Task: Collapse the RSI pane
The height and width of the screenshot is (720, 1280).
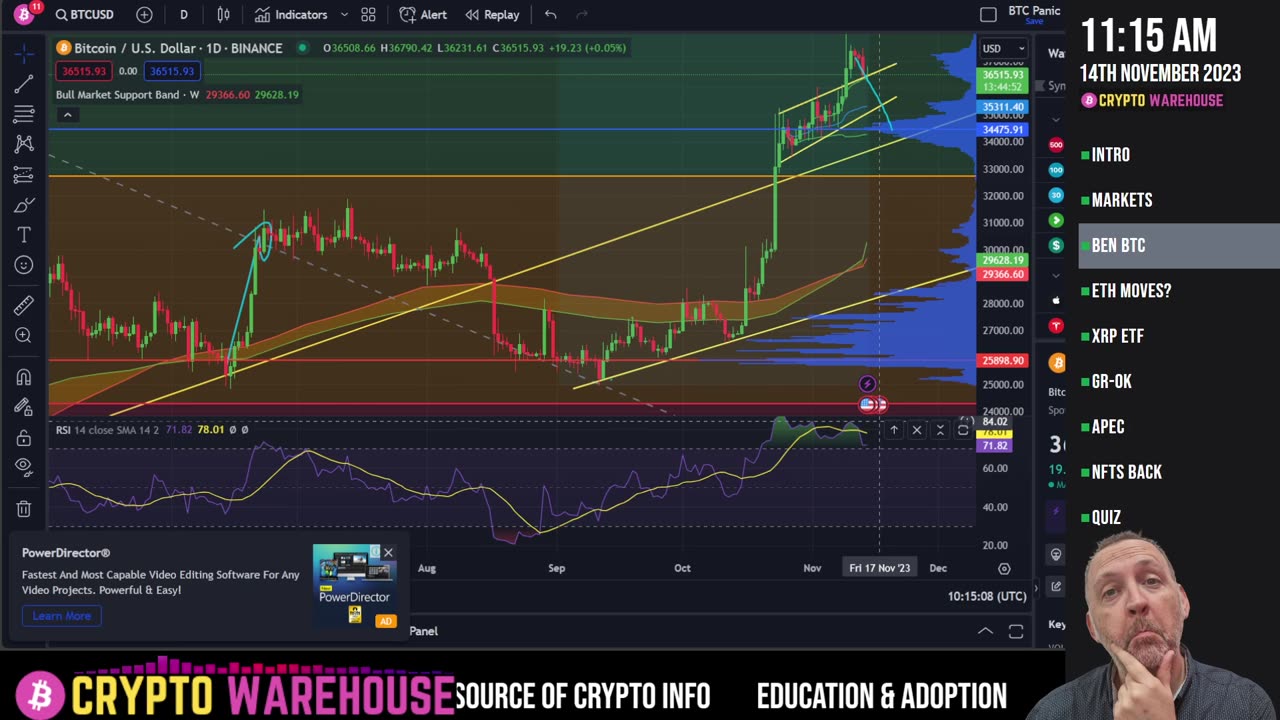Action: coord(940,430)
